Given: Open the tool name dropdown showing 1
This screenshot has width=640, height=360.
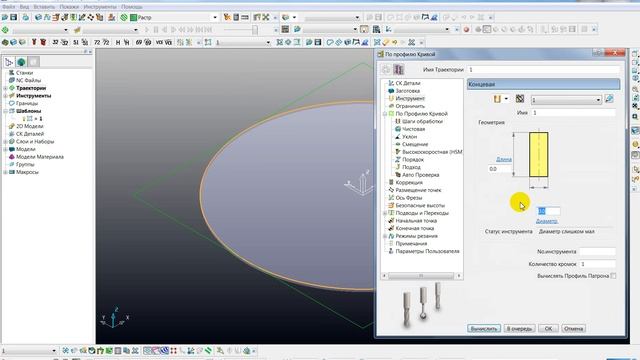Looking at the screenshot, I should tap(566, 100).
